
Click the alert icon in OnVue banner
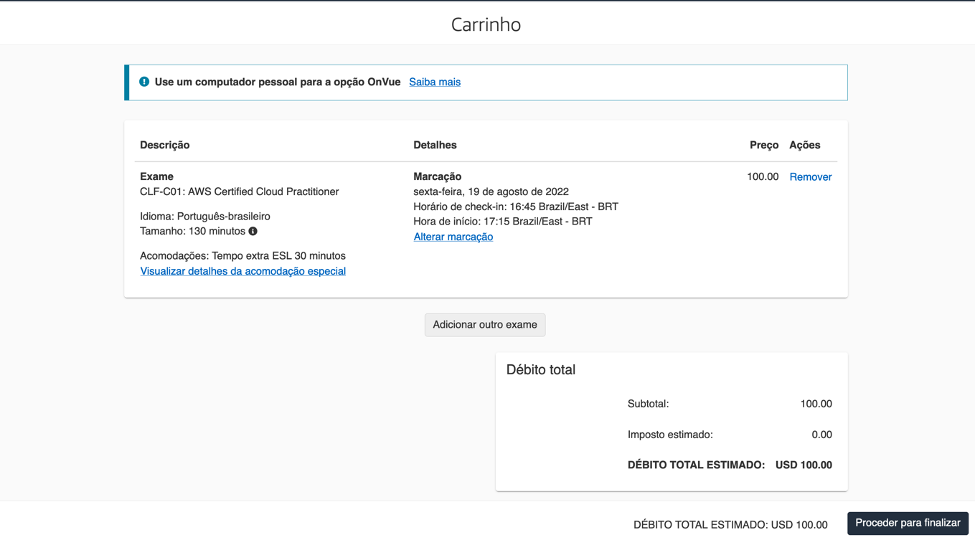coord(144,82)
